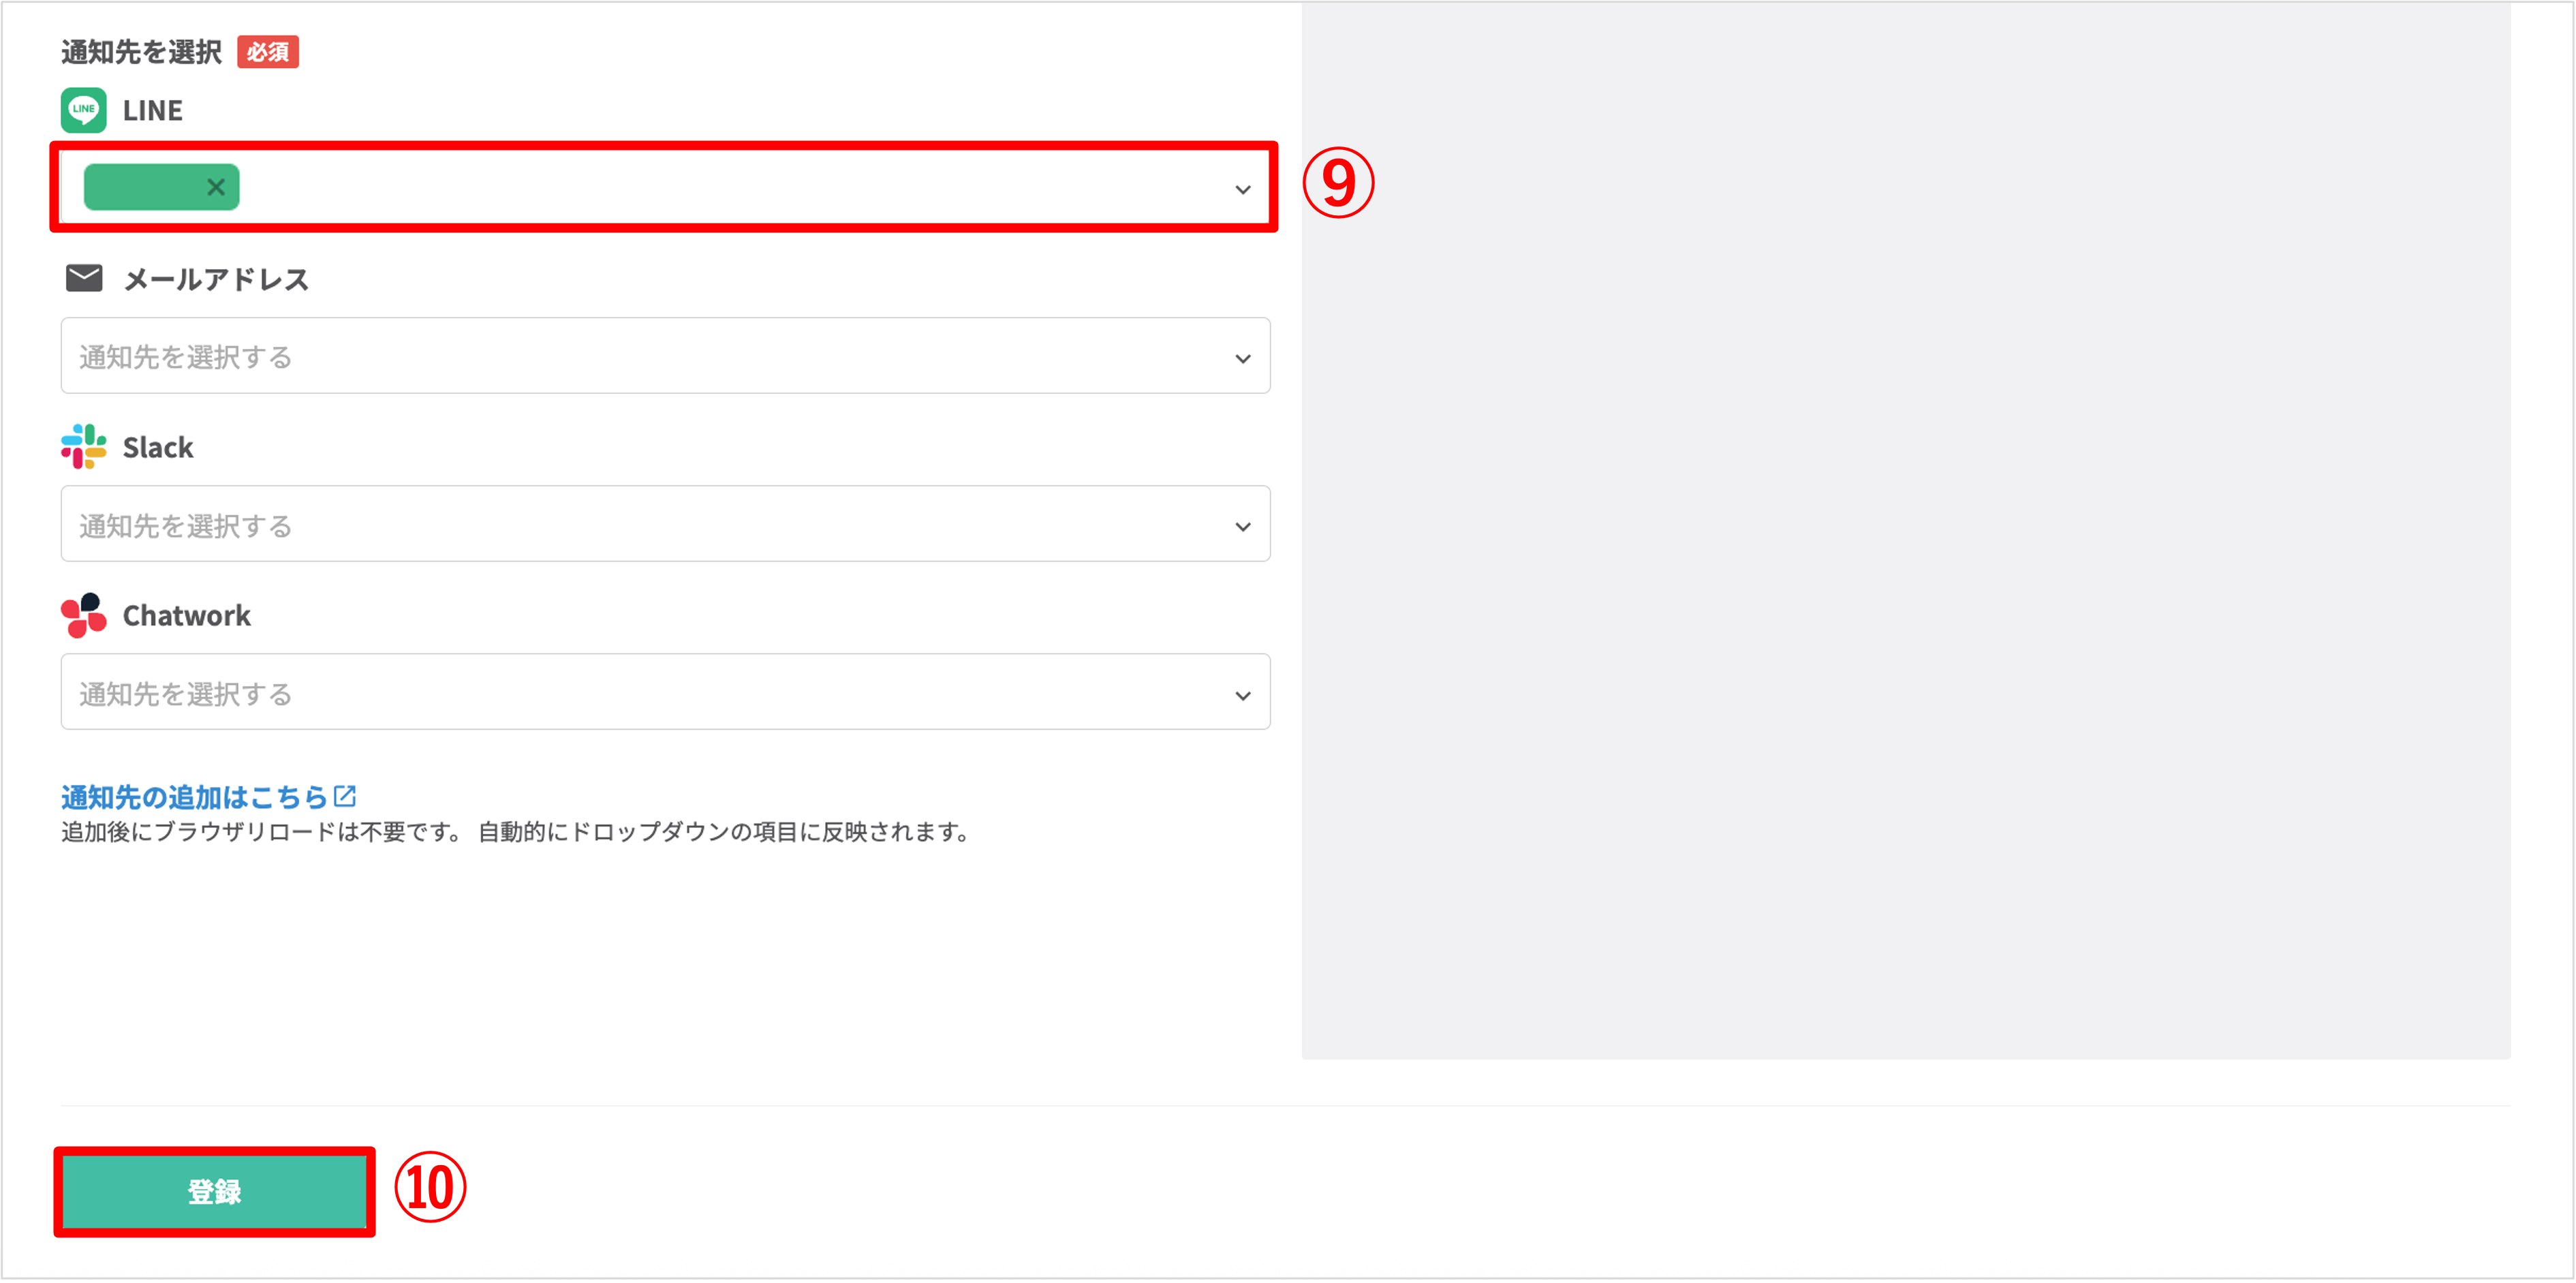Image resolution: width=2576 pixels, height=1283 pixels.
Task: Click the green LINE app icon
Action: (x=83, y=110)
